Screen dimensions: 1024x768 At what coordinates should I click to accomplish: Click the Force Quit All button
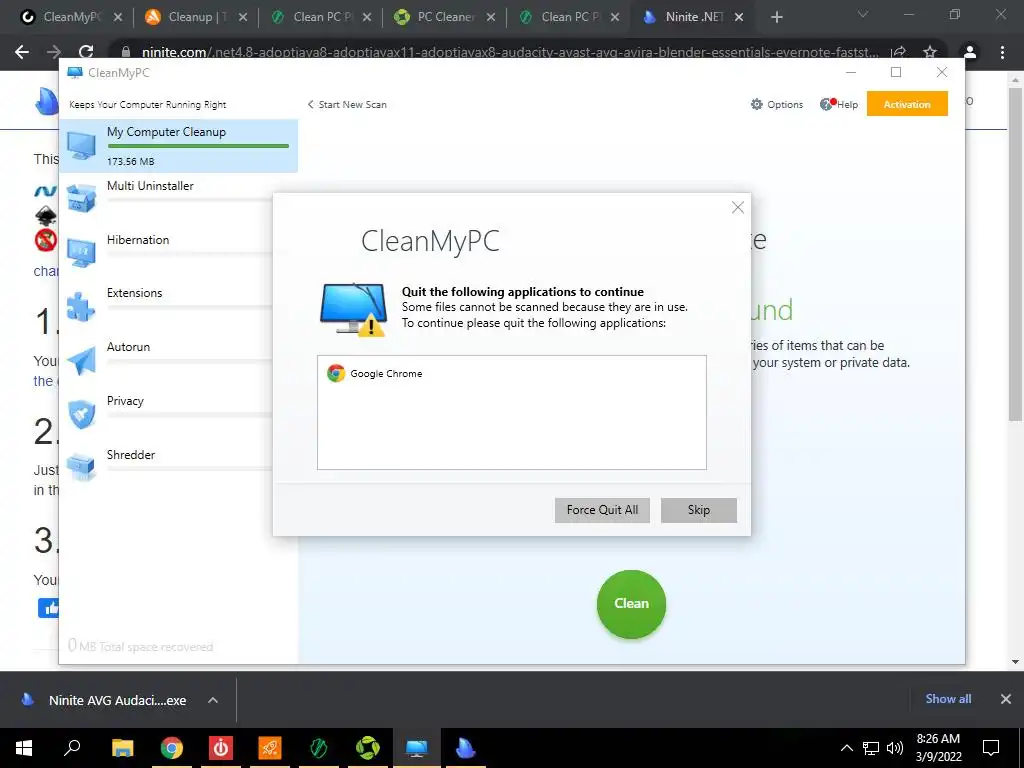click(602, 510)
